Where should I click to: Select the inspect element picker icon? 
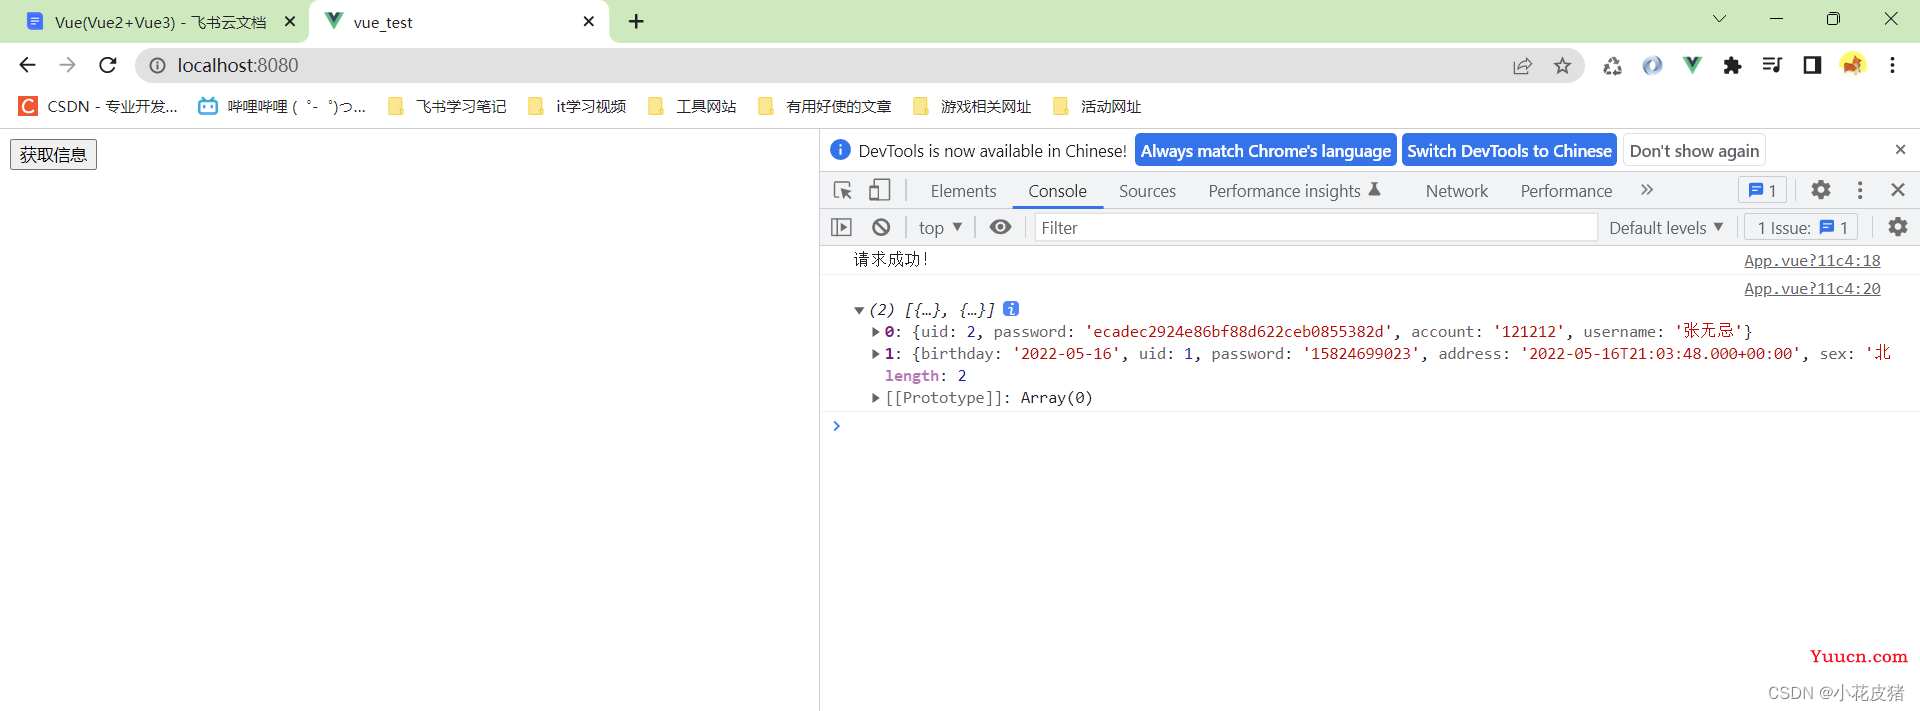(842, 190)
